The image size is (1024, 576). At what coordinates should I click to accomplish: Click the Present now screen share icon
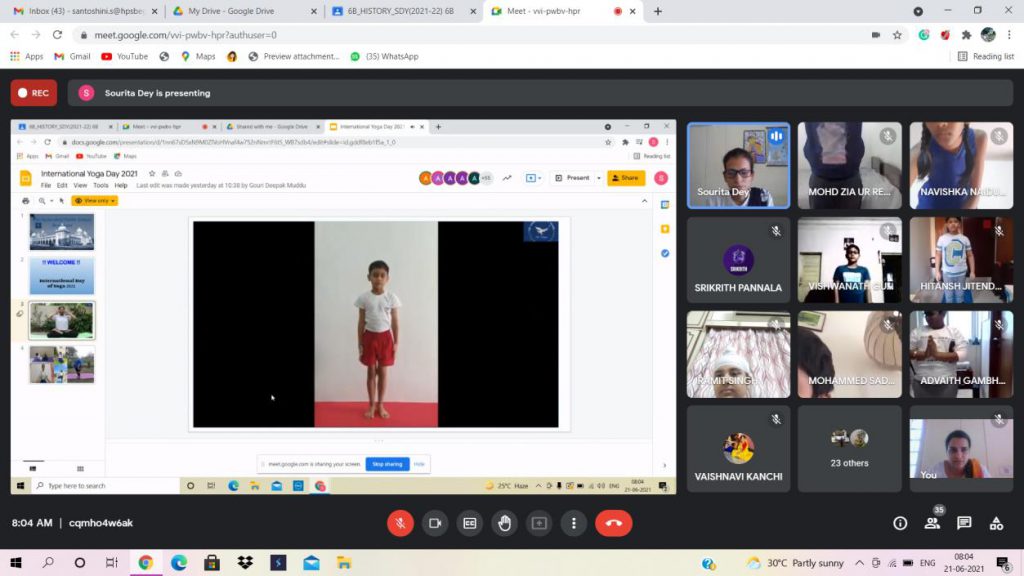tap(539, 523)
